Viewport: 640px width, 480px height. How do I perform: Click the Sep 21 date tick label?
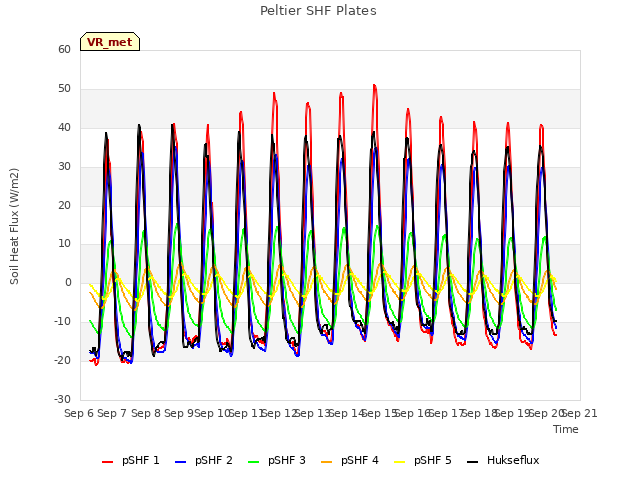click(x=580, y=413)
